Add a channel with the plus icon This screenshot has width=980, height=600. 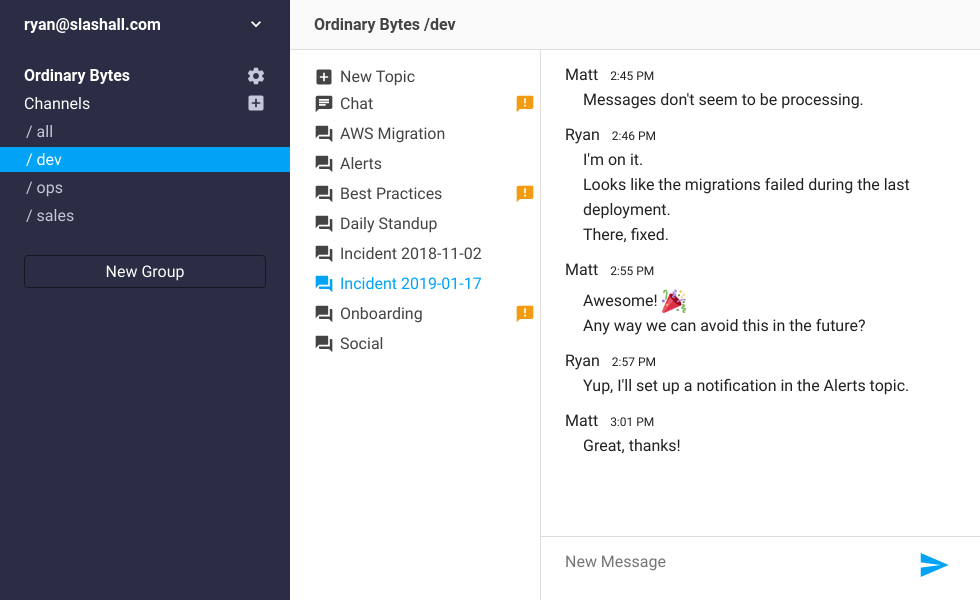[x=256, y=103]
